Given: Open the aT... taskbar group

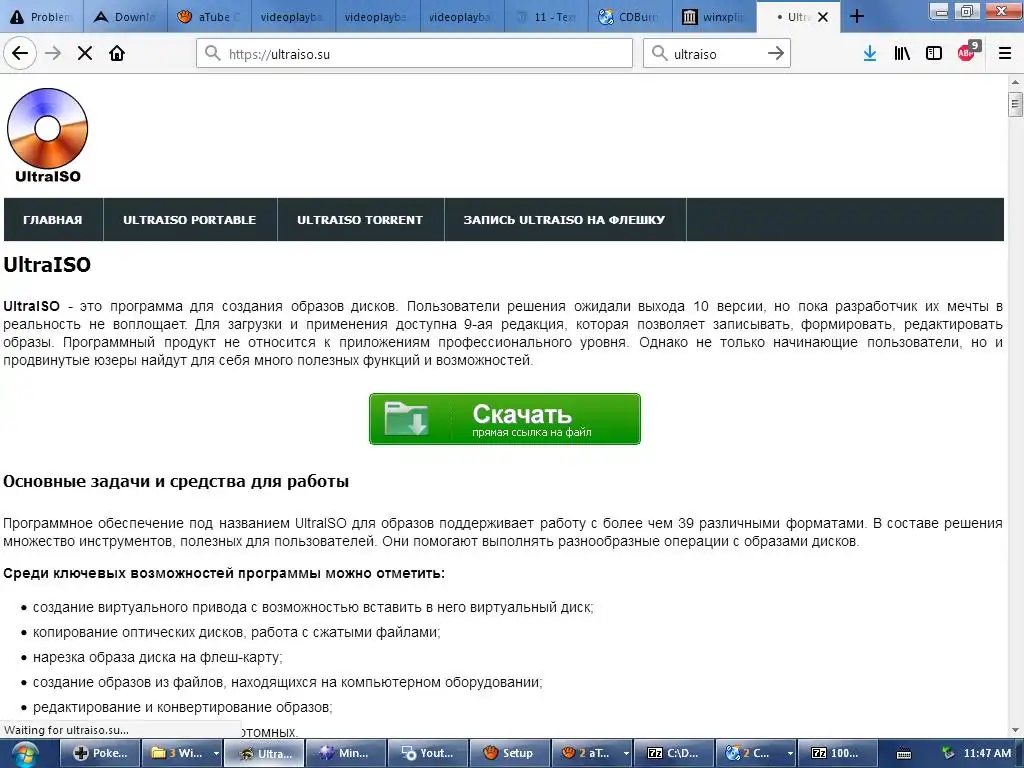Looking at the screenshot, I should tap(586, 754).
